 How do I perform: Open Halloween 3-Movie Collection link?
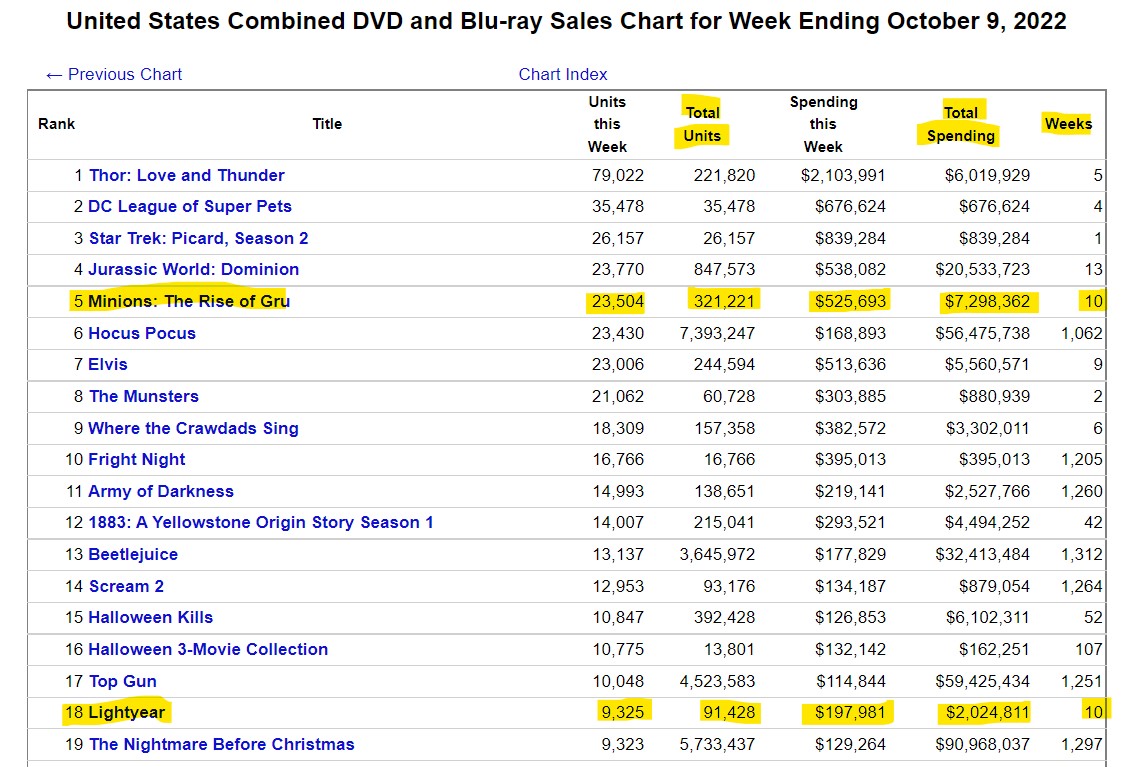(x=208, y=649)
